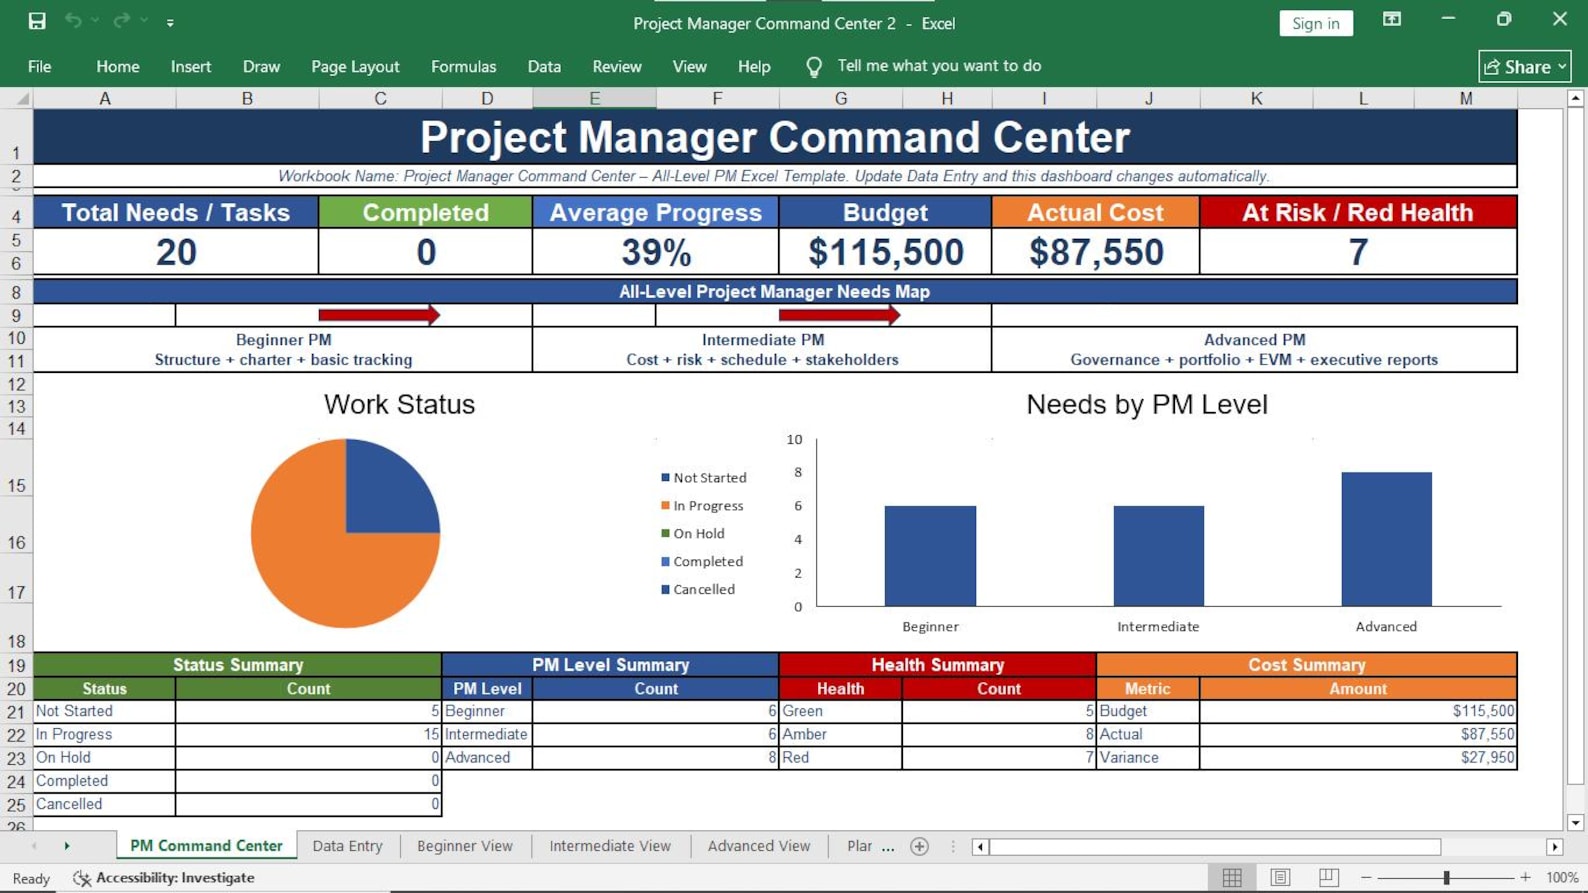Open Customize Quick Access Toolbar dropdown

pos(170,22)
